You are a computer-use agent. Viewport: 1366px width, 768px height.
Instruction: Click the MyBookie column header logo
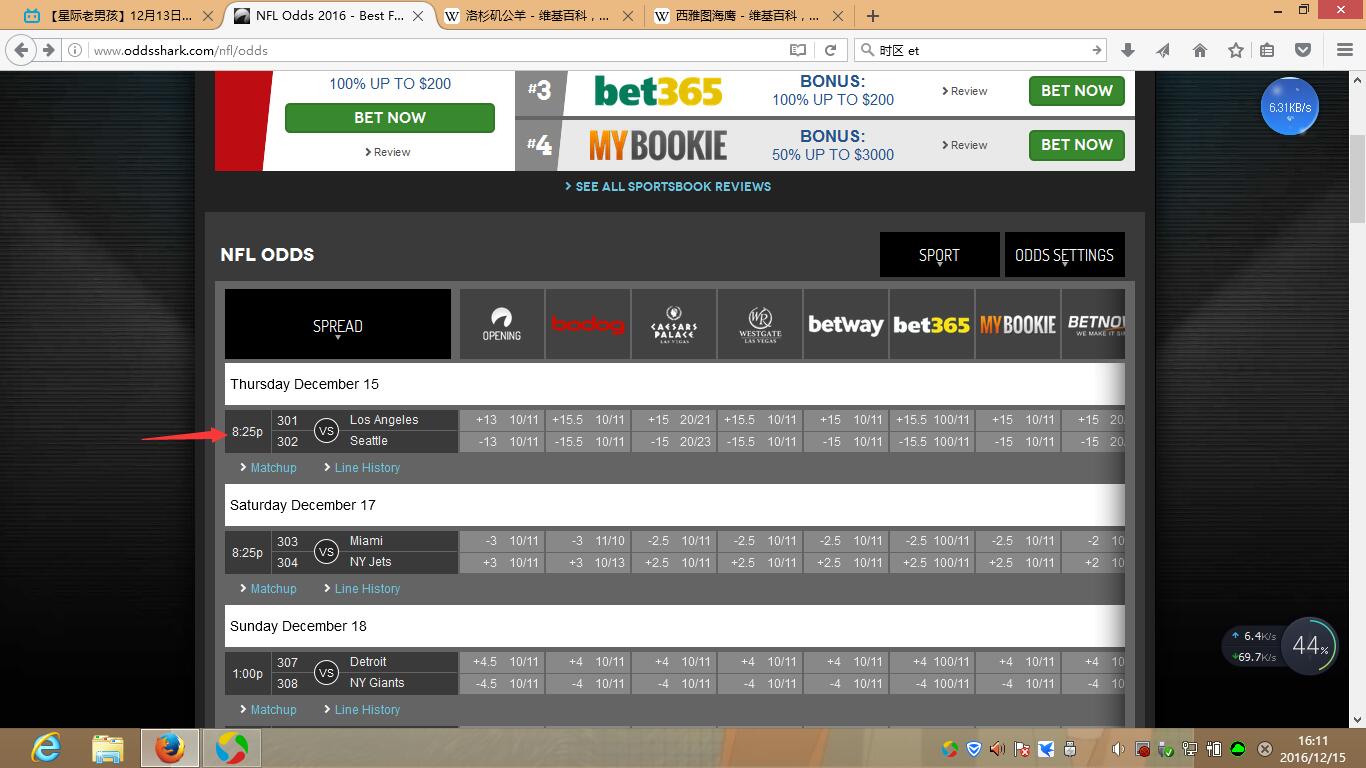pyautogui.click(x=1018, y=325)
